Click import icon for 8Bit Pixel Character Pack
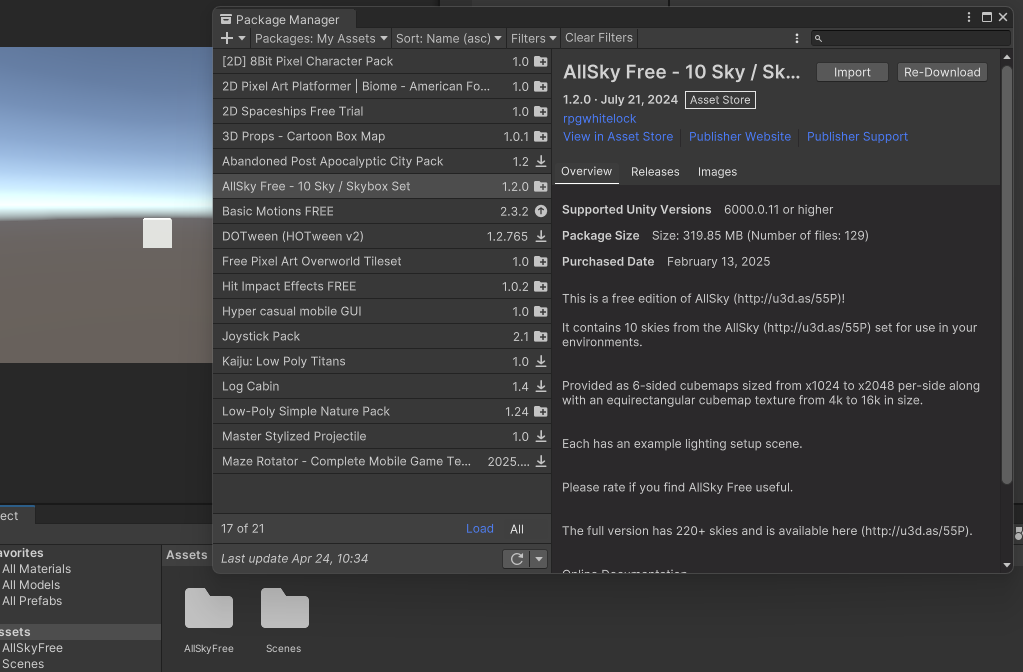The width and height of the screenshot is (1023, 672). pyautogui.click(x=541, y=61)
